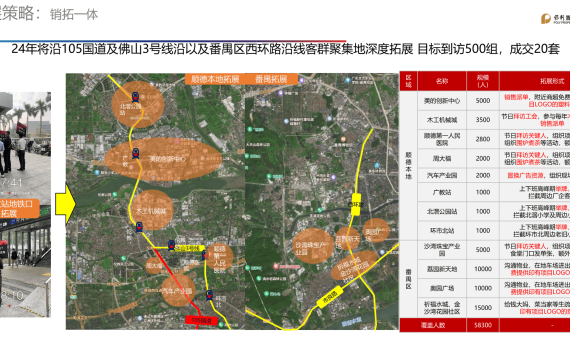
Task: Click the 番禺区 region cell
Action: pyautogui.click(x=409, y=279)
